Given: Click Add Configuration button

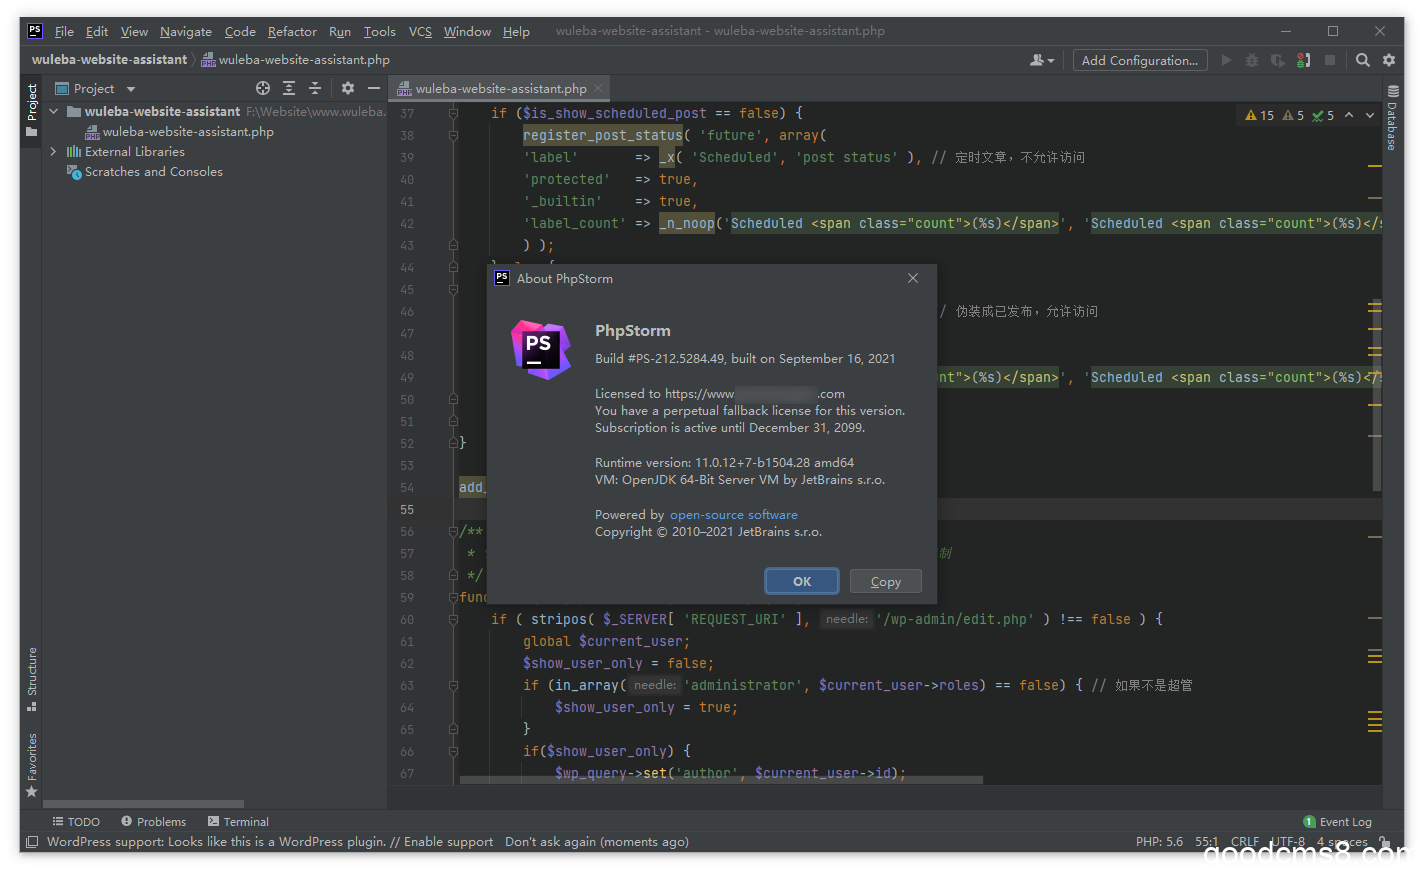Looking at the screenshot, I should [x=1140, y=60].
